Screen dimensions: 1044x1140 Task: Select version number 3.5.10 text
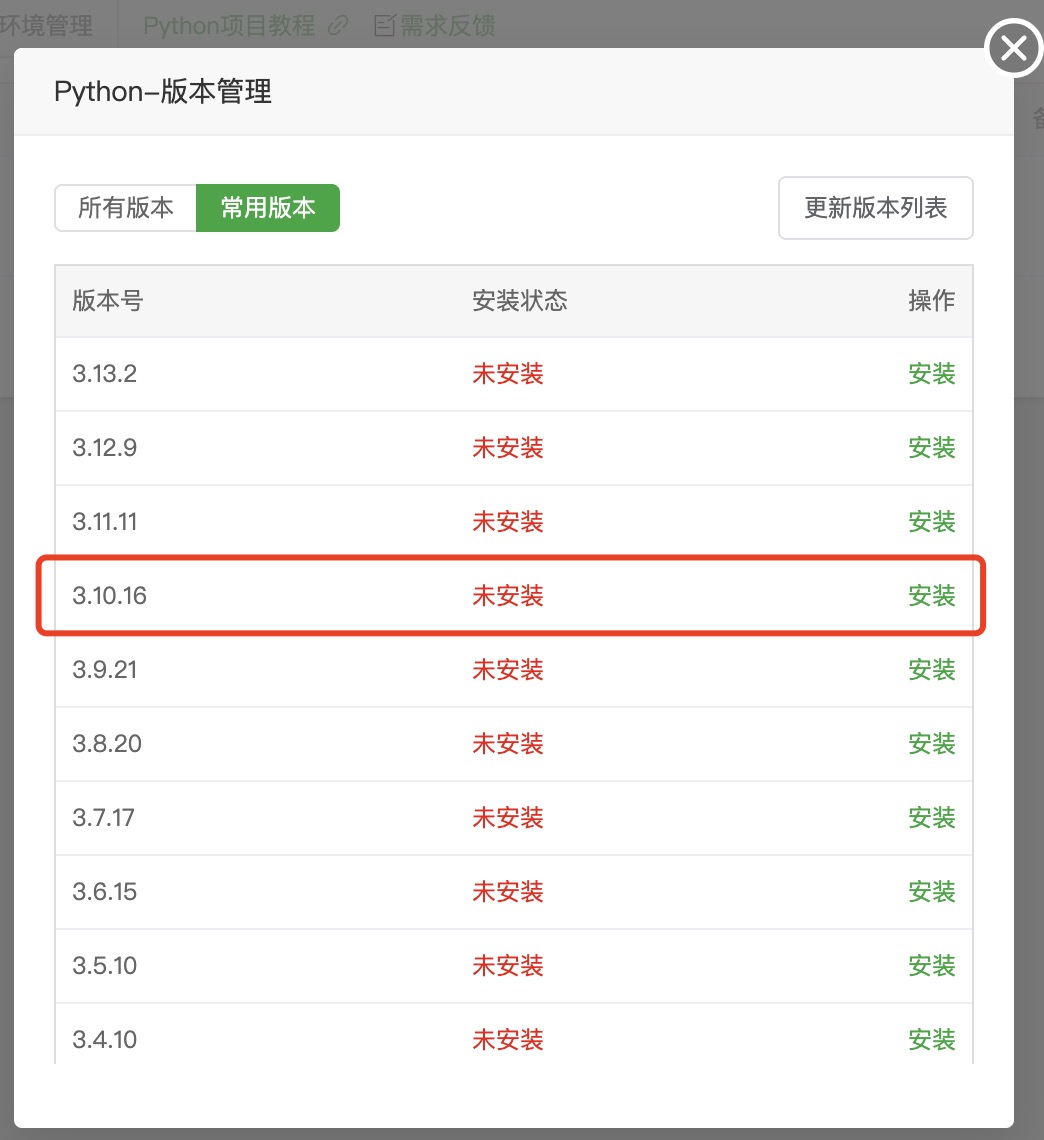(105, 966)
